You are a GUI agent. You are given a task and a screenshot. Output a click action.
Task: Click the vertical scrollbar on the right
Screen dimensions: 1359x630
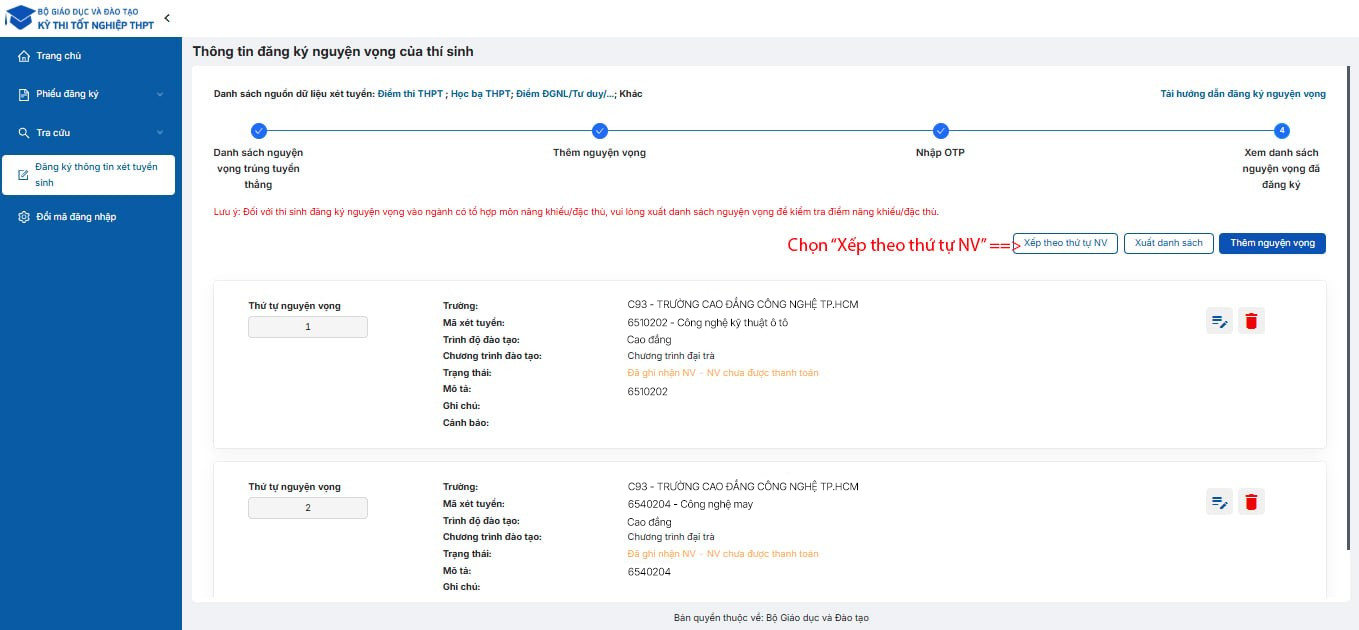tap(1354, 300)
